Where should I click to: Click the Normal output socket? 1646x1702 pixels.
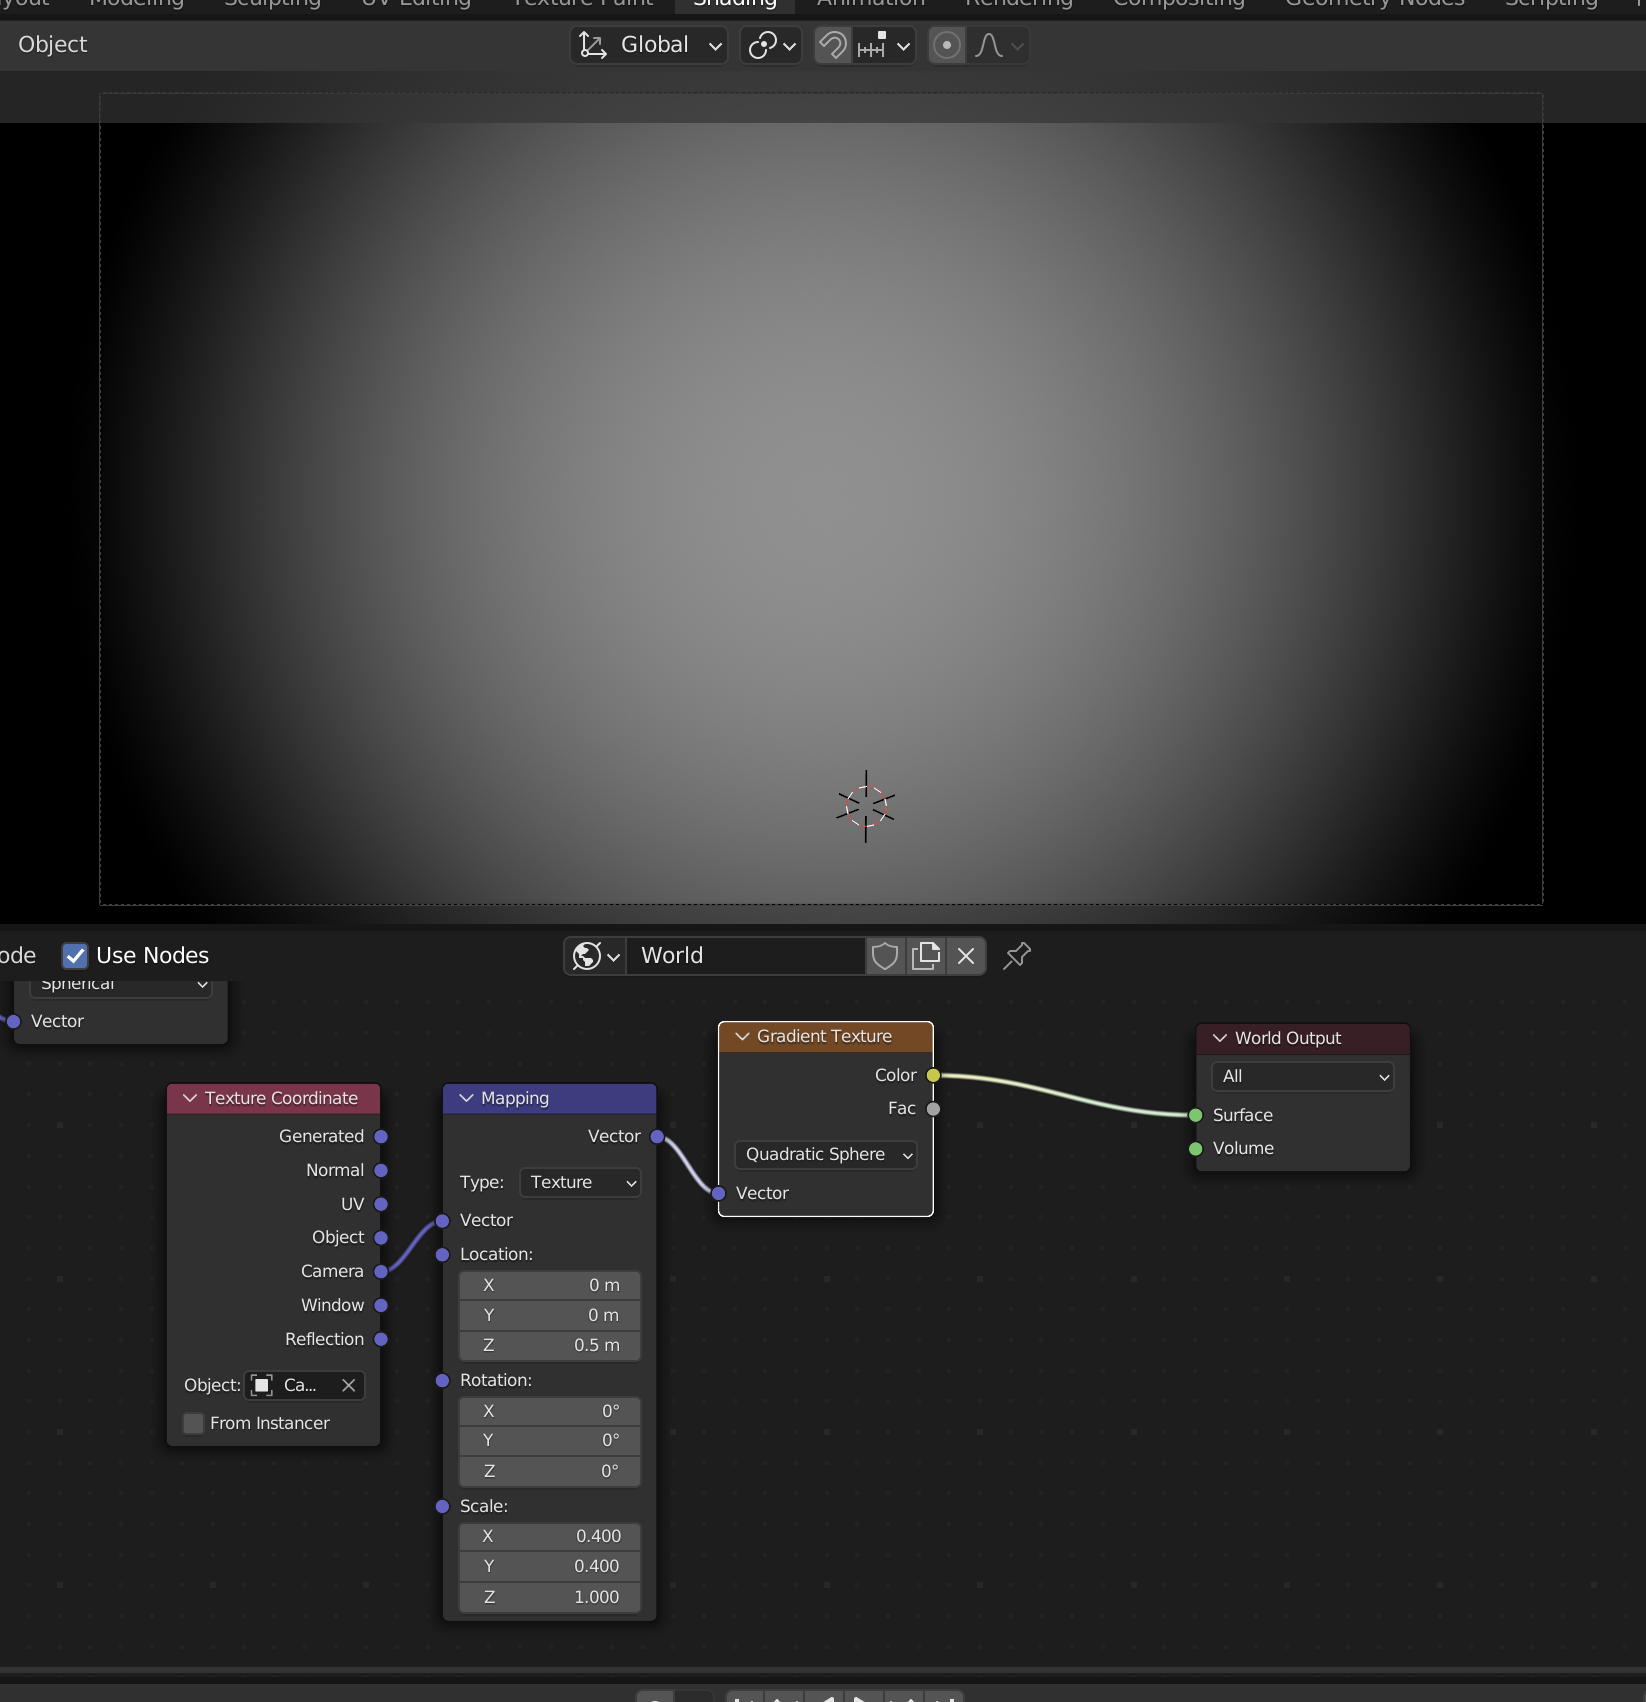tap(381, 1170)
